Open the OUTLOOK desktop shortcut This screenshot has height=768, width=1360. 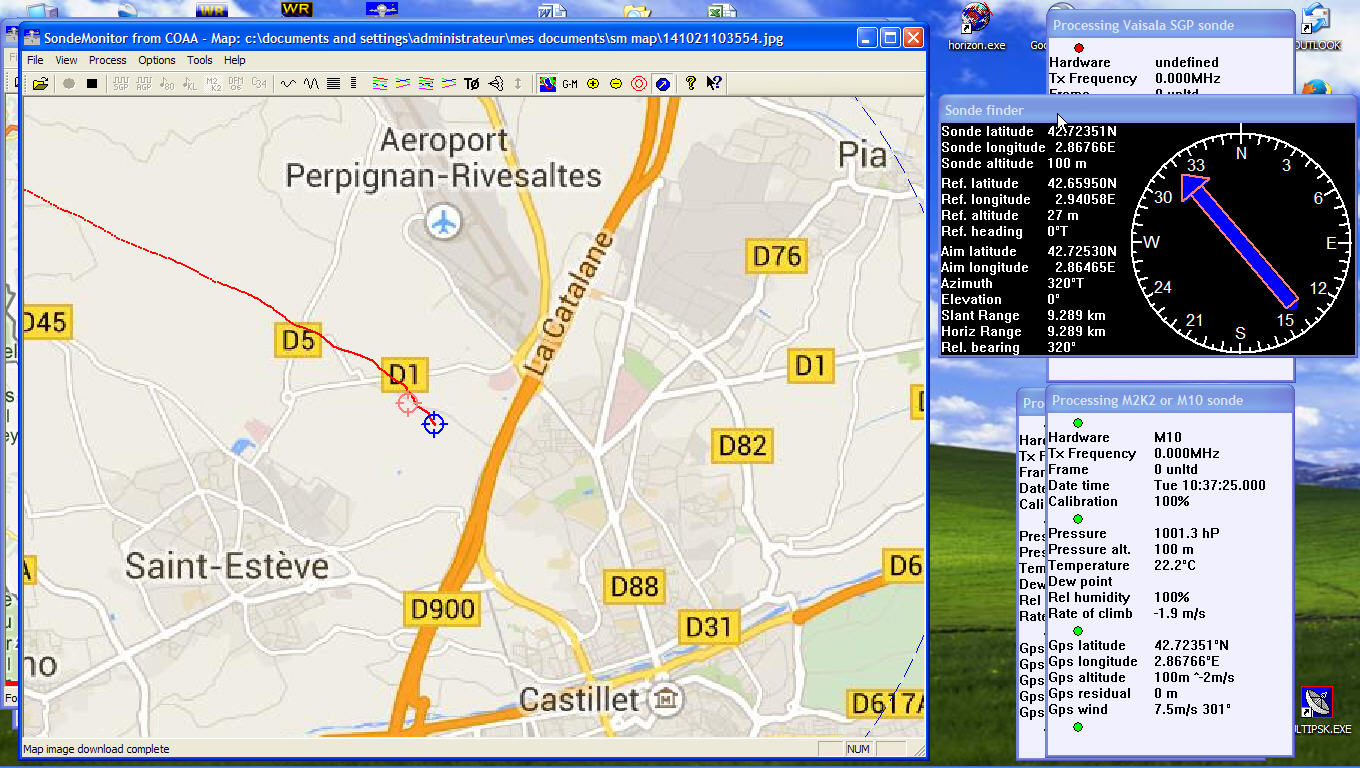pos(1317,27)
